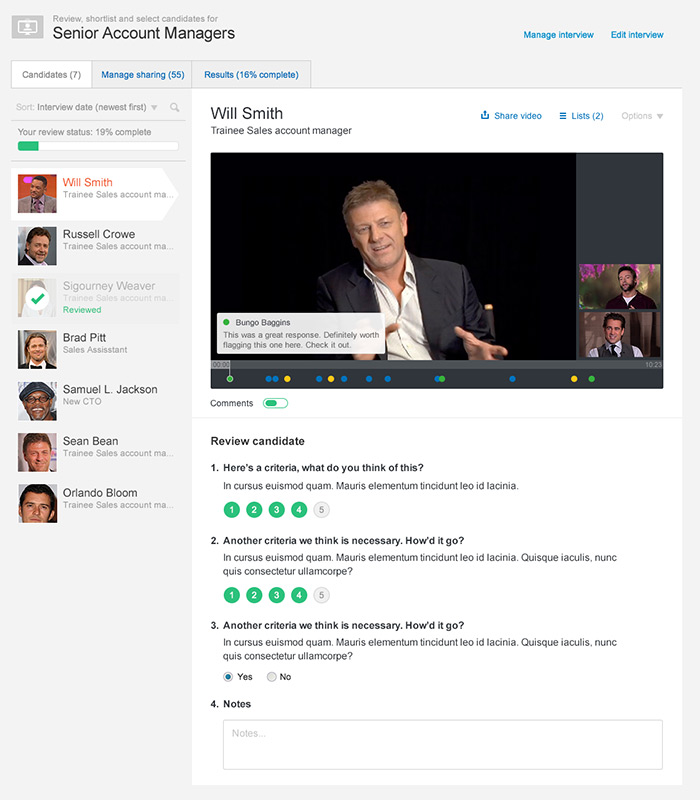This screenshot has width=700, height=800.
Task: Click the last green timeline marker
Action: (x=591, y=379)
